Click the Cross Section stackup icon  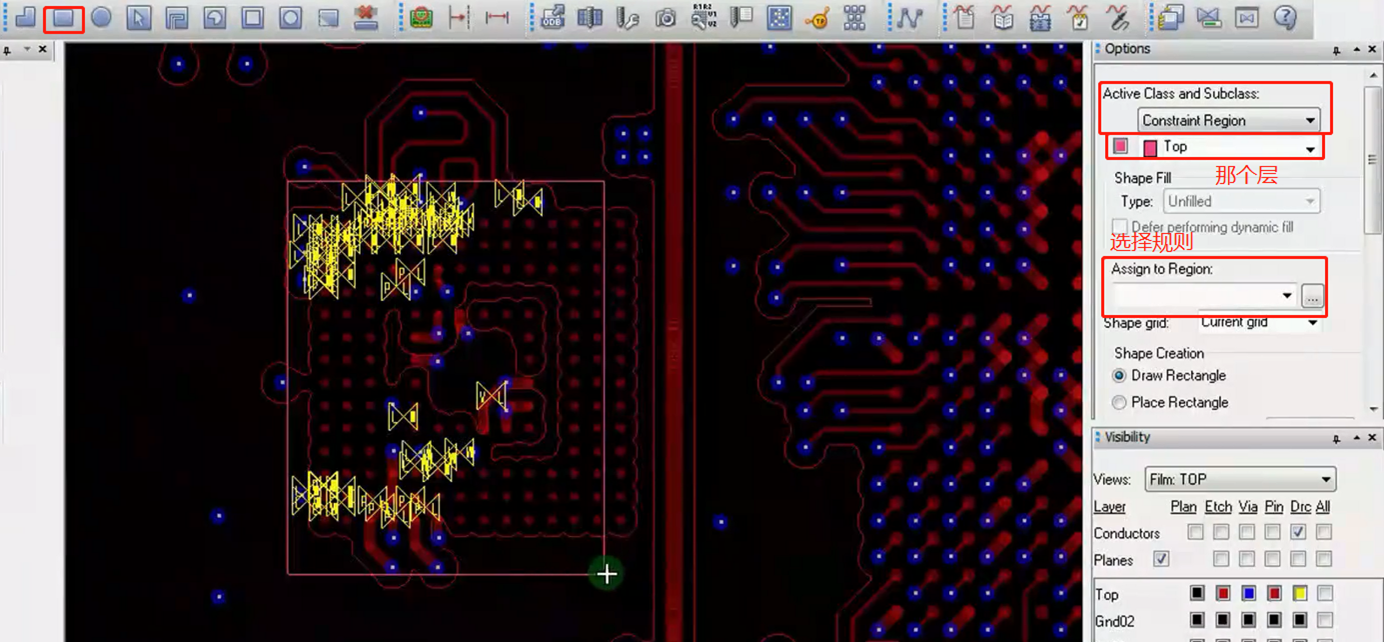590,18
